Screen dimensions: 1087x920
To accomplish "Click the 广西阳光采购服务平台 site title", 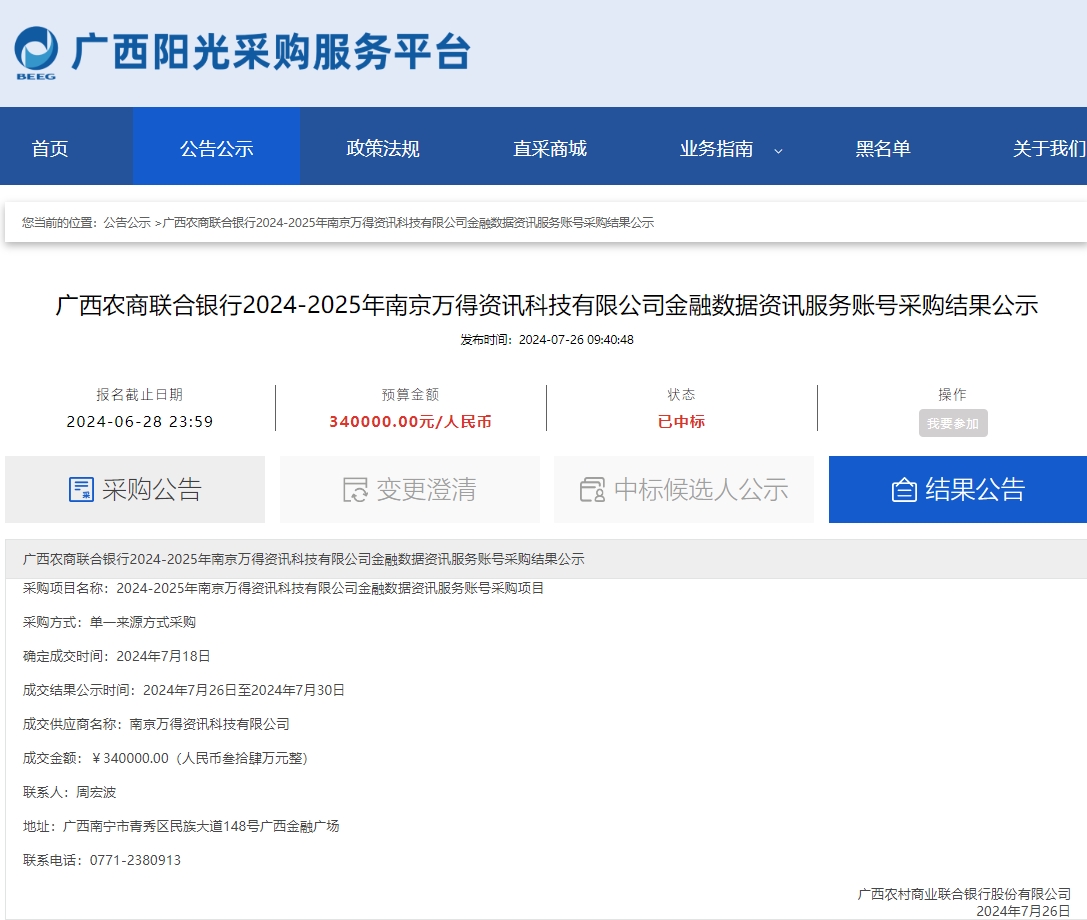I will click(271, 51).
